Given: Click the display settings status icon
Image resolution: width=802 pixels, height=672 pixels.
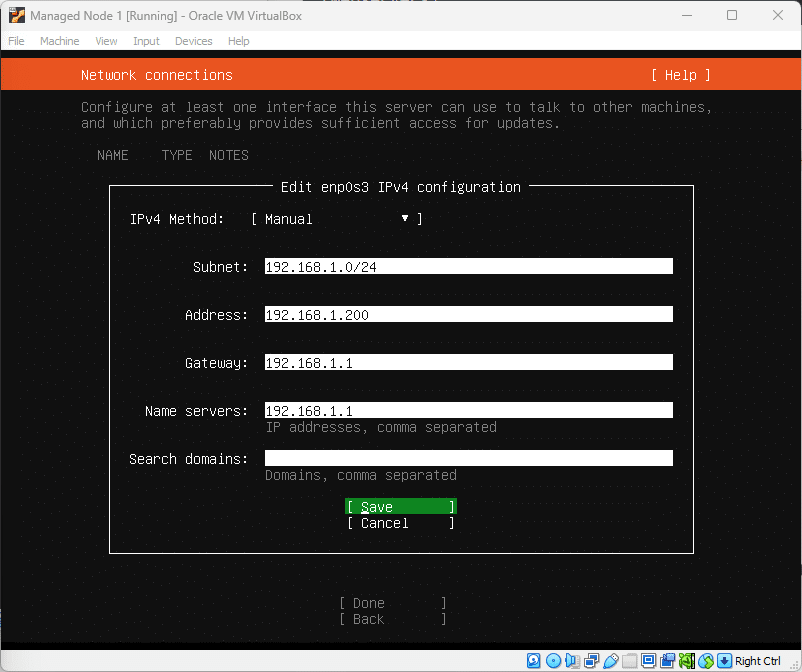Looking at the screenshot, I should tap(648, 661).
